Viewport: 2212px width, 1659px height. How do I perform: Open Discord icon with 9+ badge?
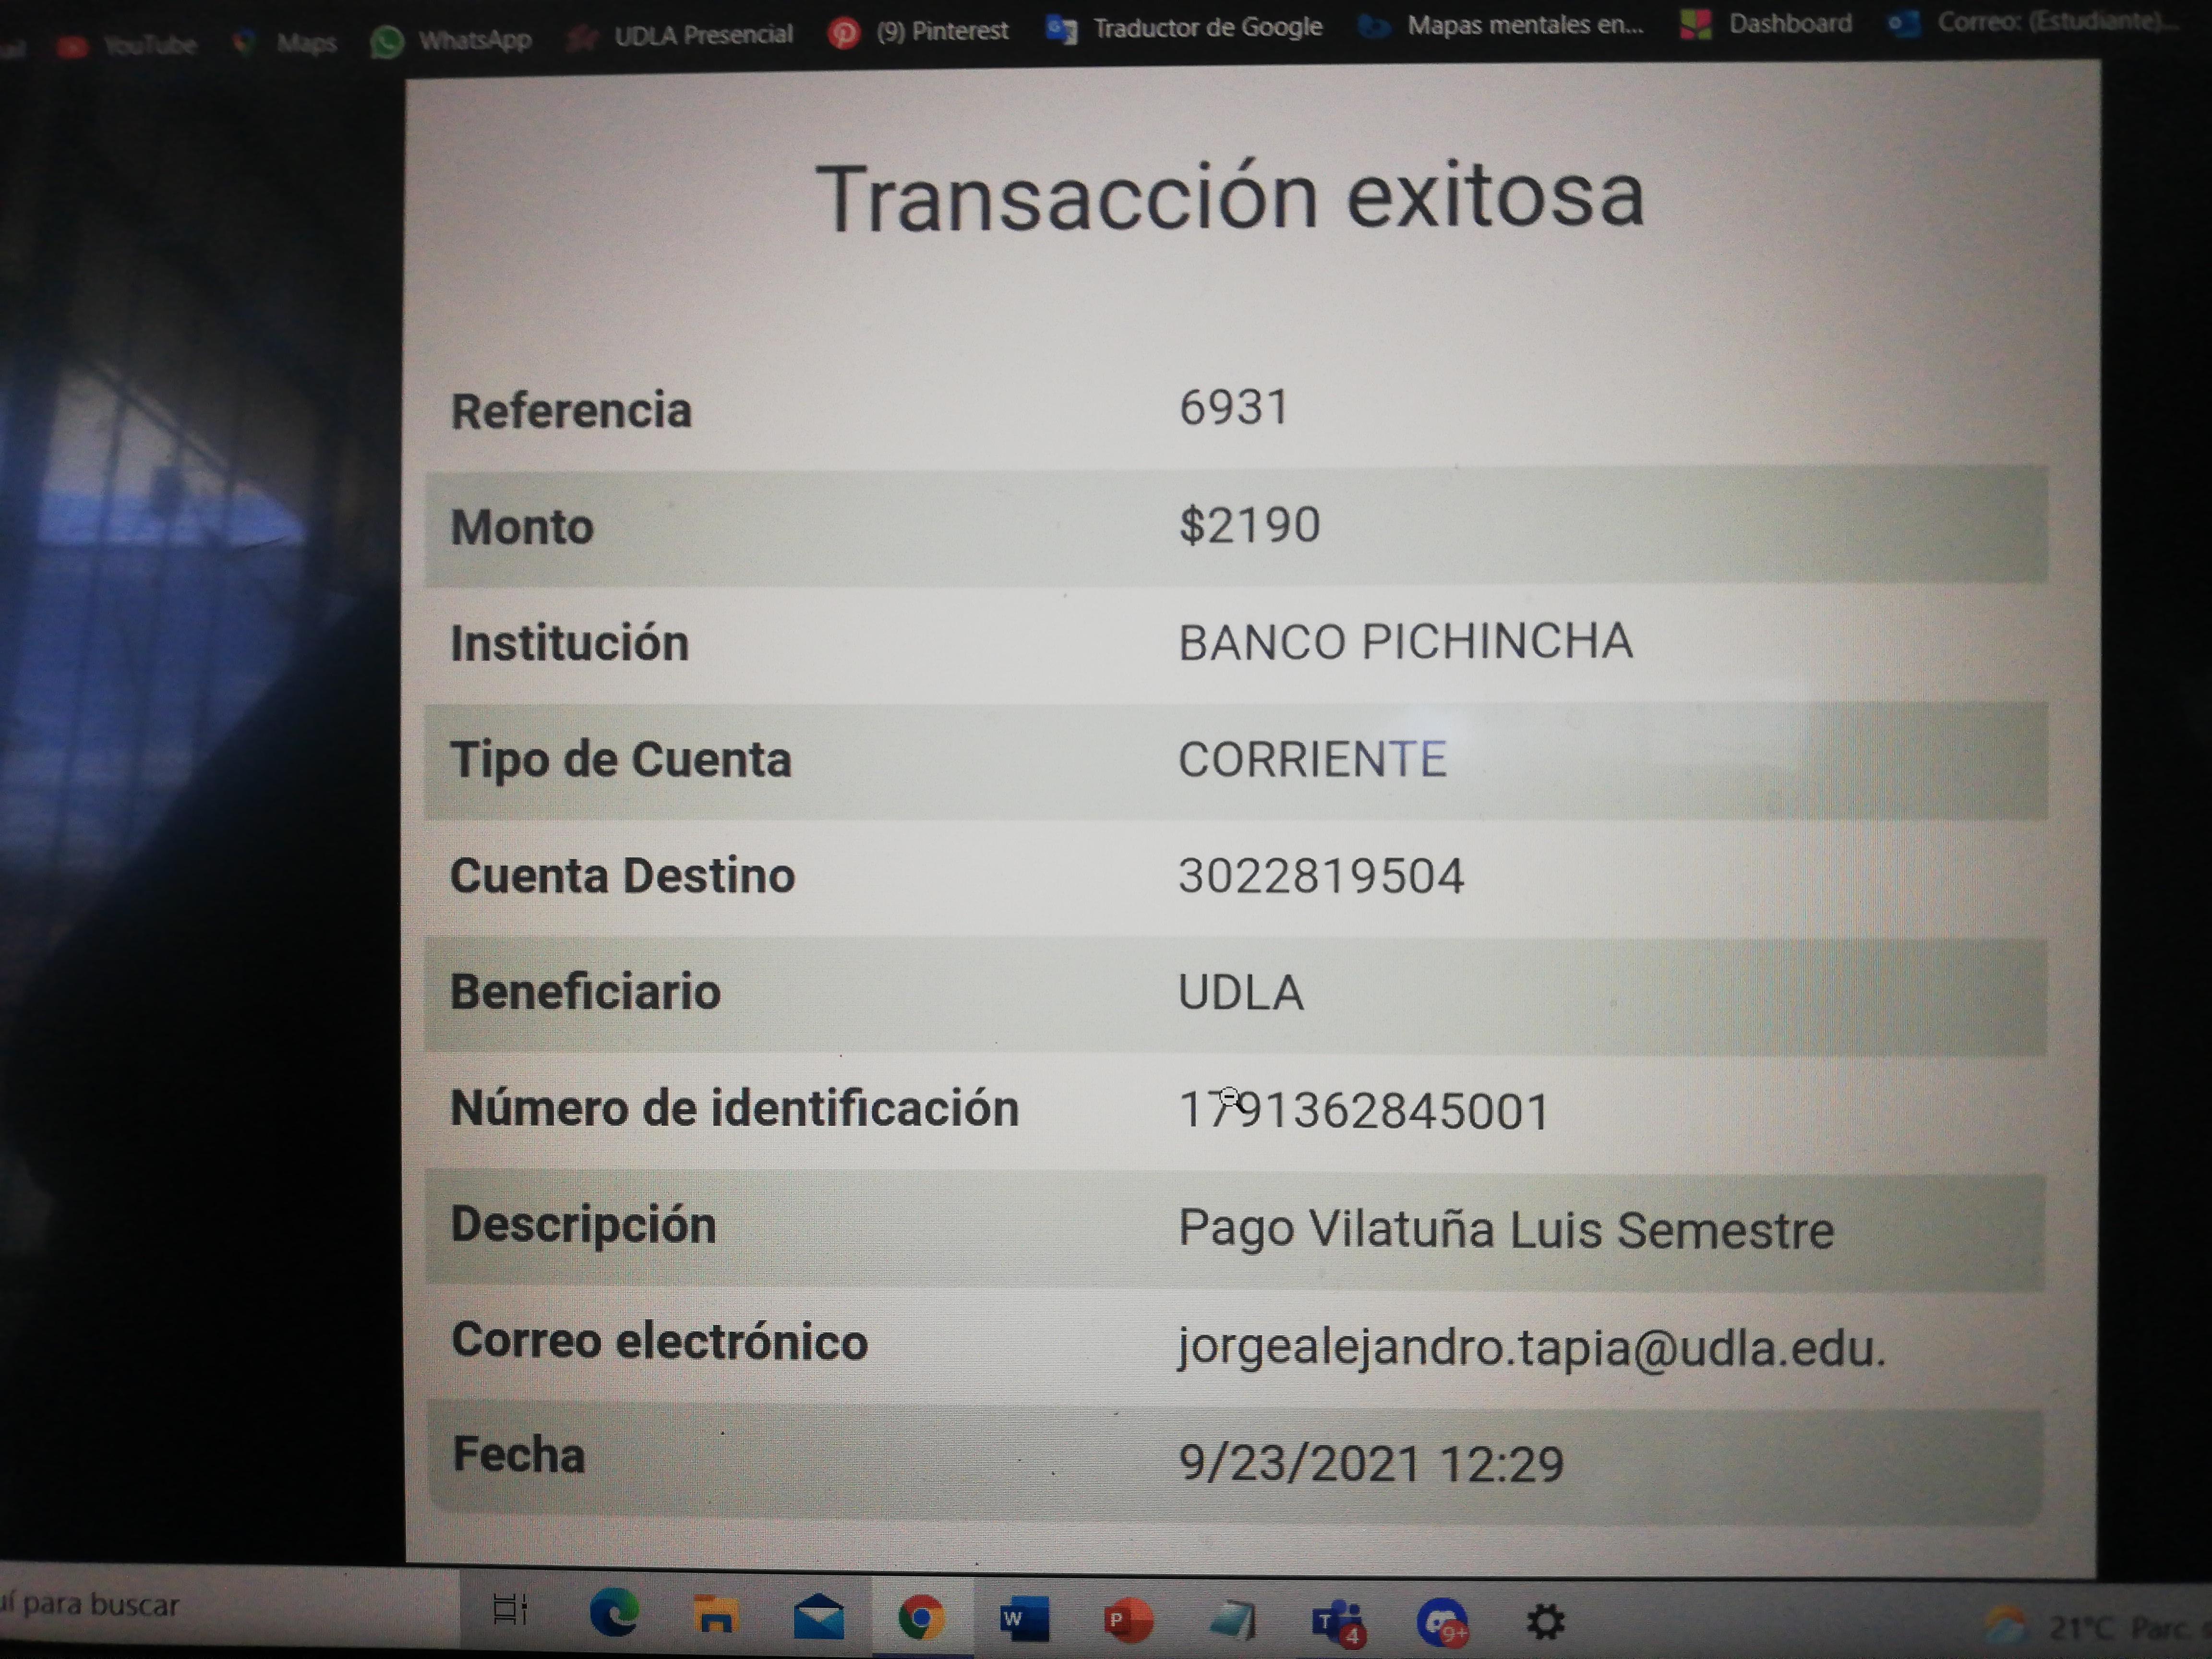1441,1622
